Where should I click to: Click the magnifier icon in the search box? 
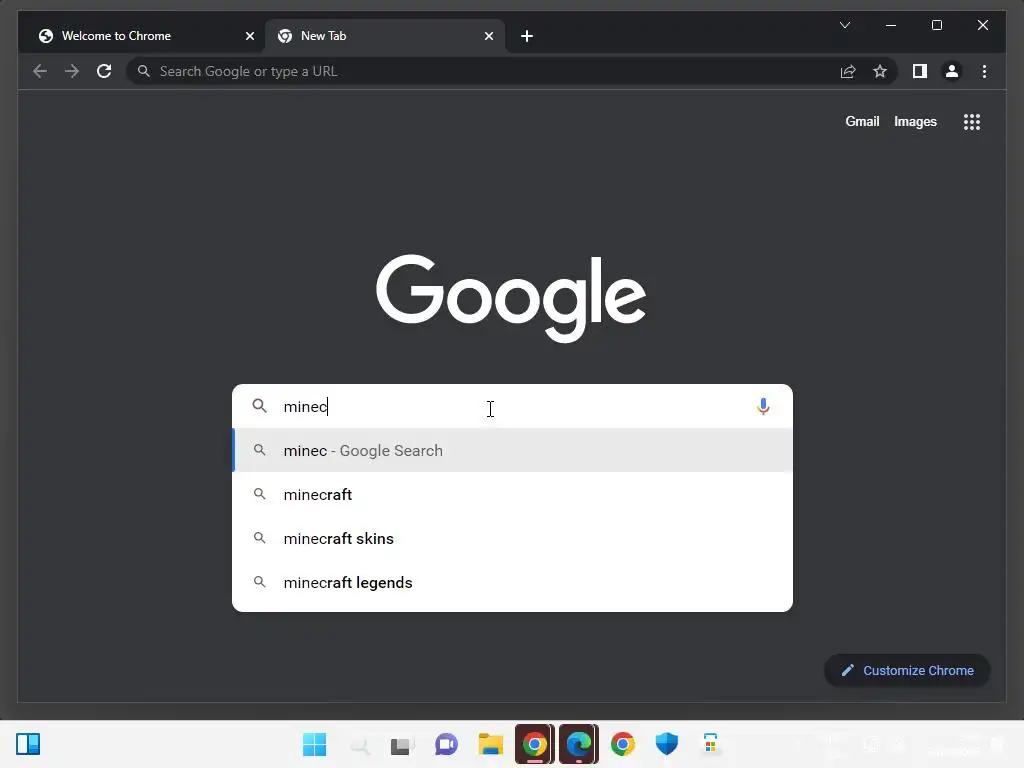259,406
